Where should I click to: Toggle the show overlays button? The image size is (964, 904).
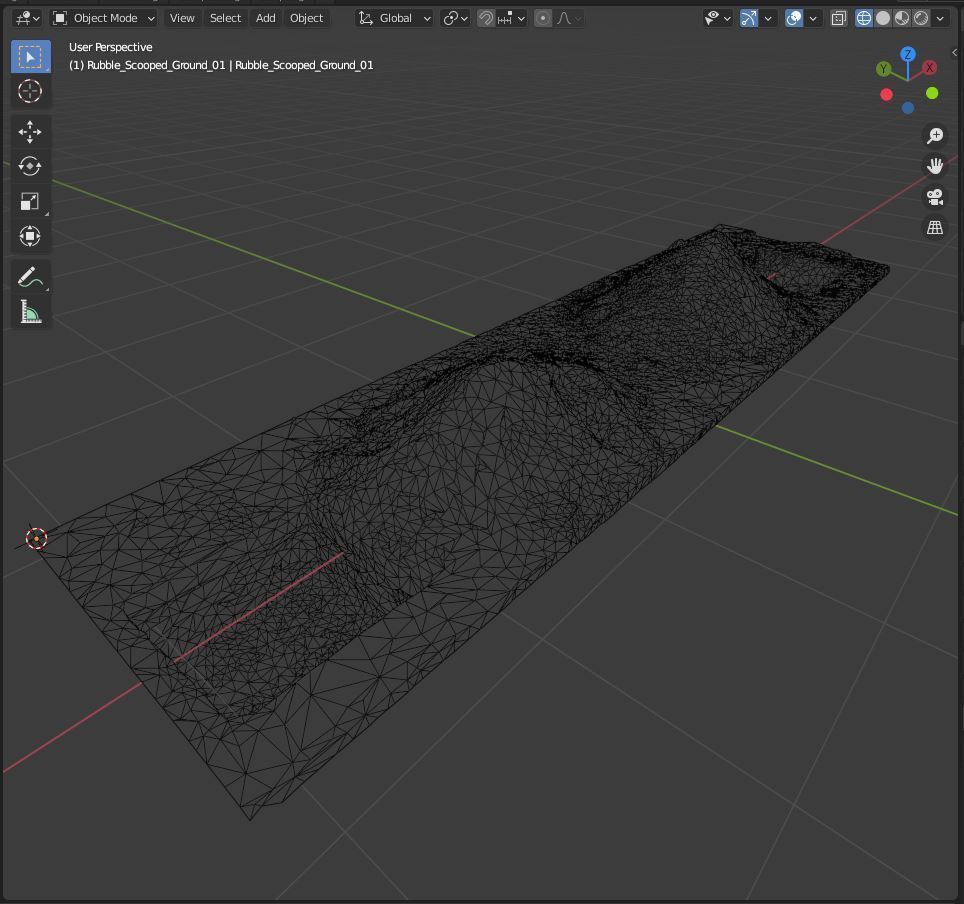point(794,18)
